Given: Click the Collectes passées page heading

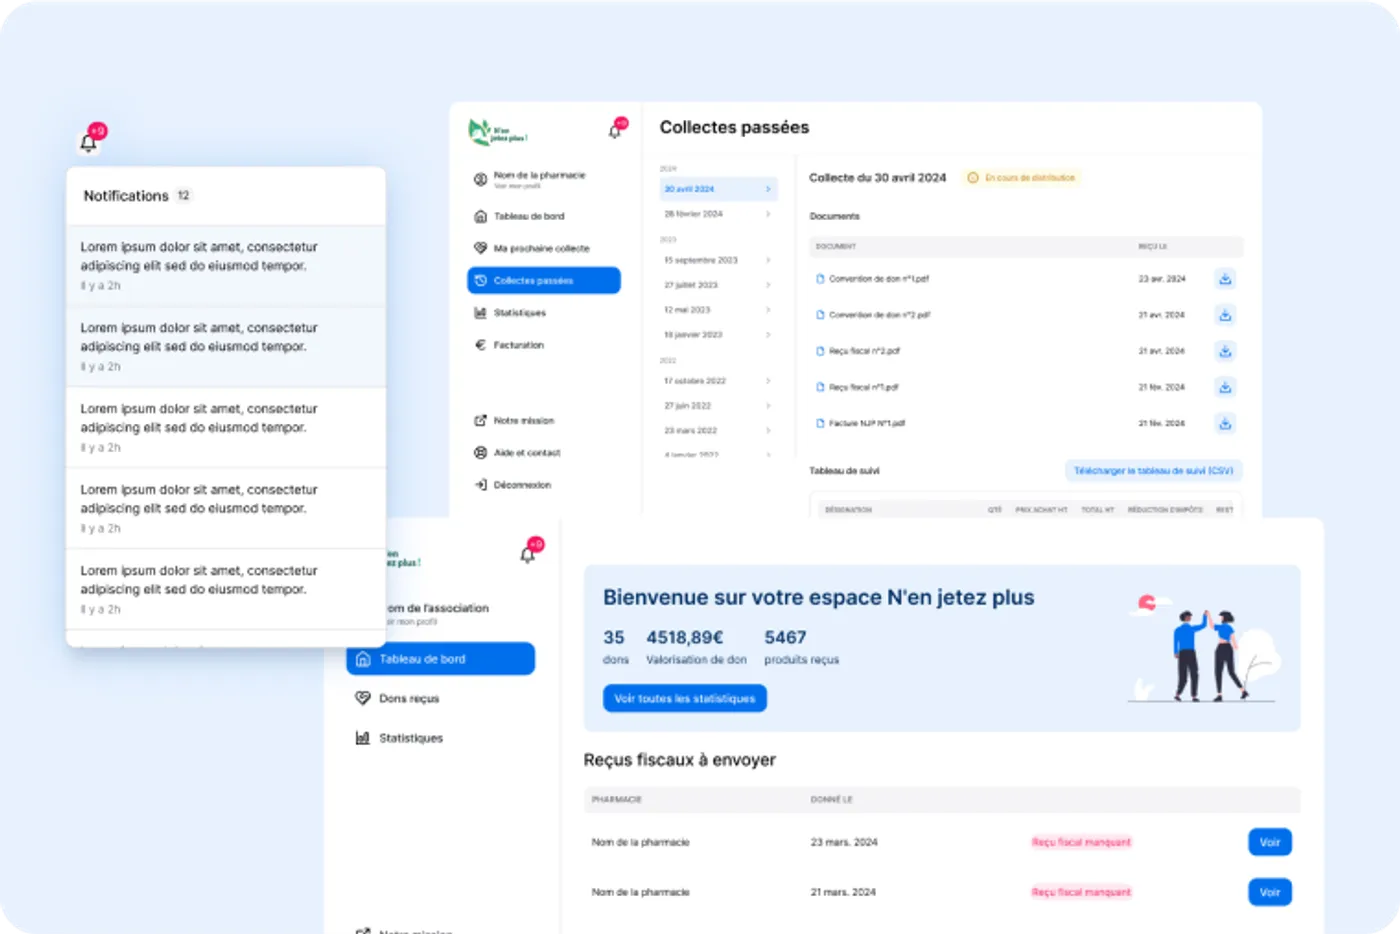Looking at the screenshot, I should tap(734, 127).
